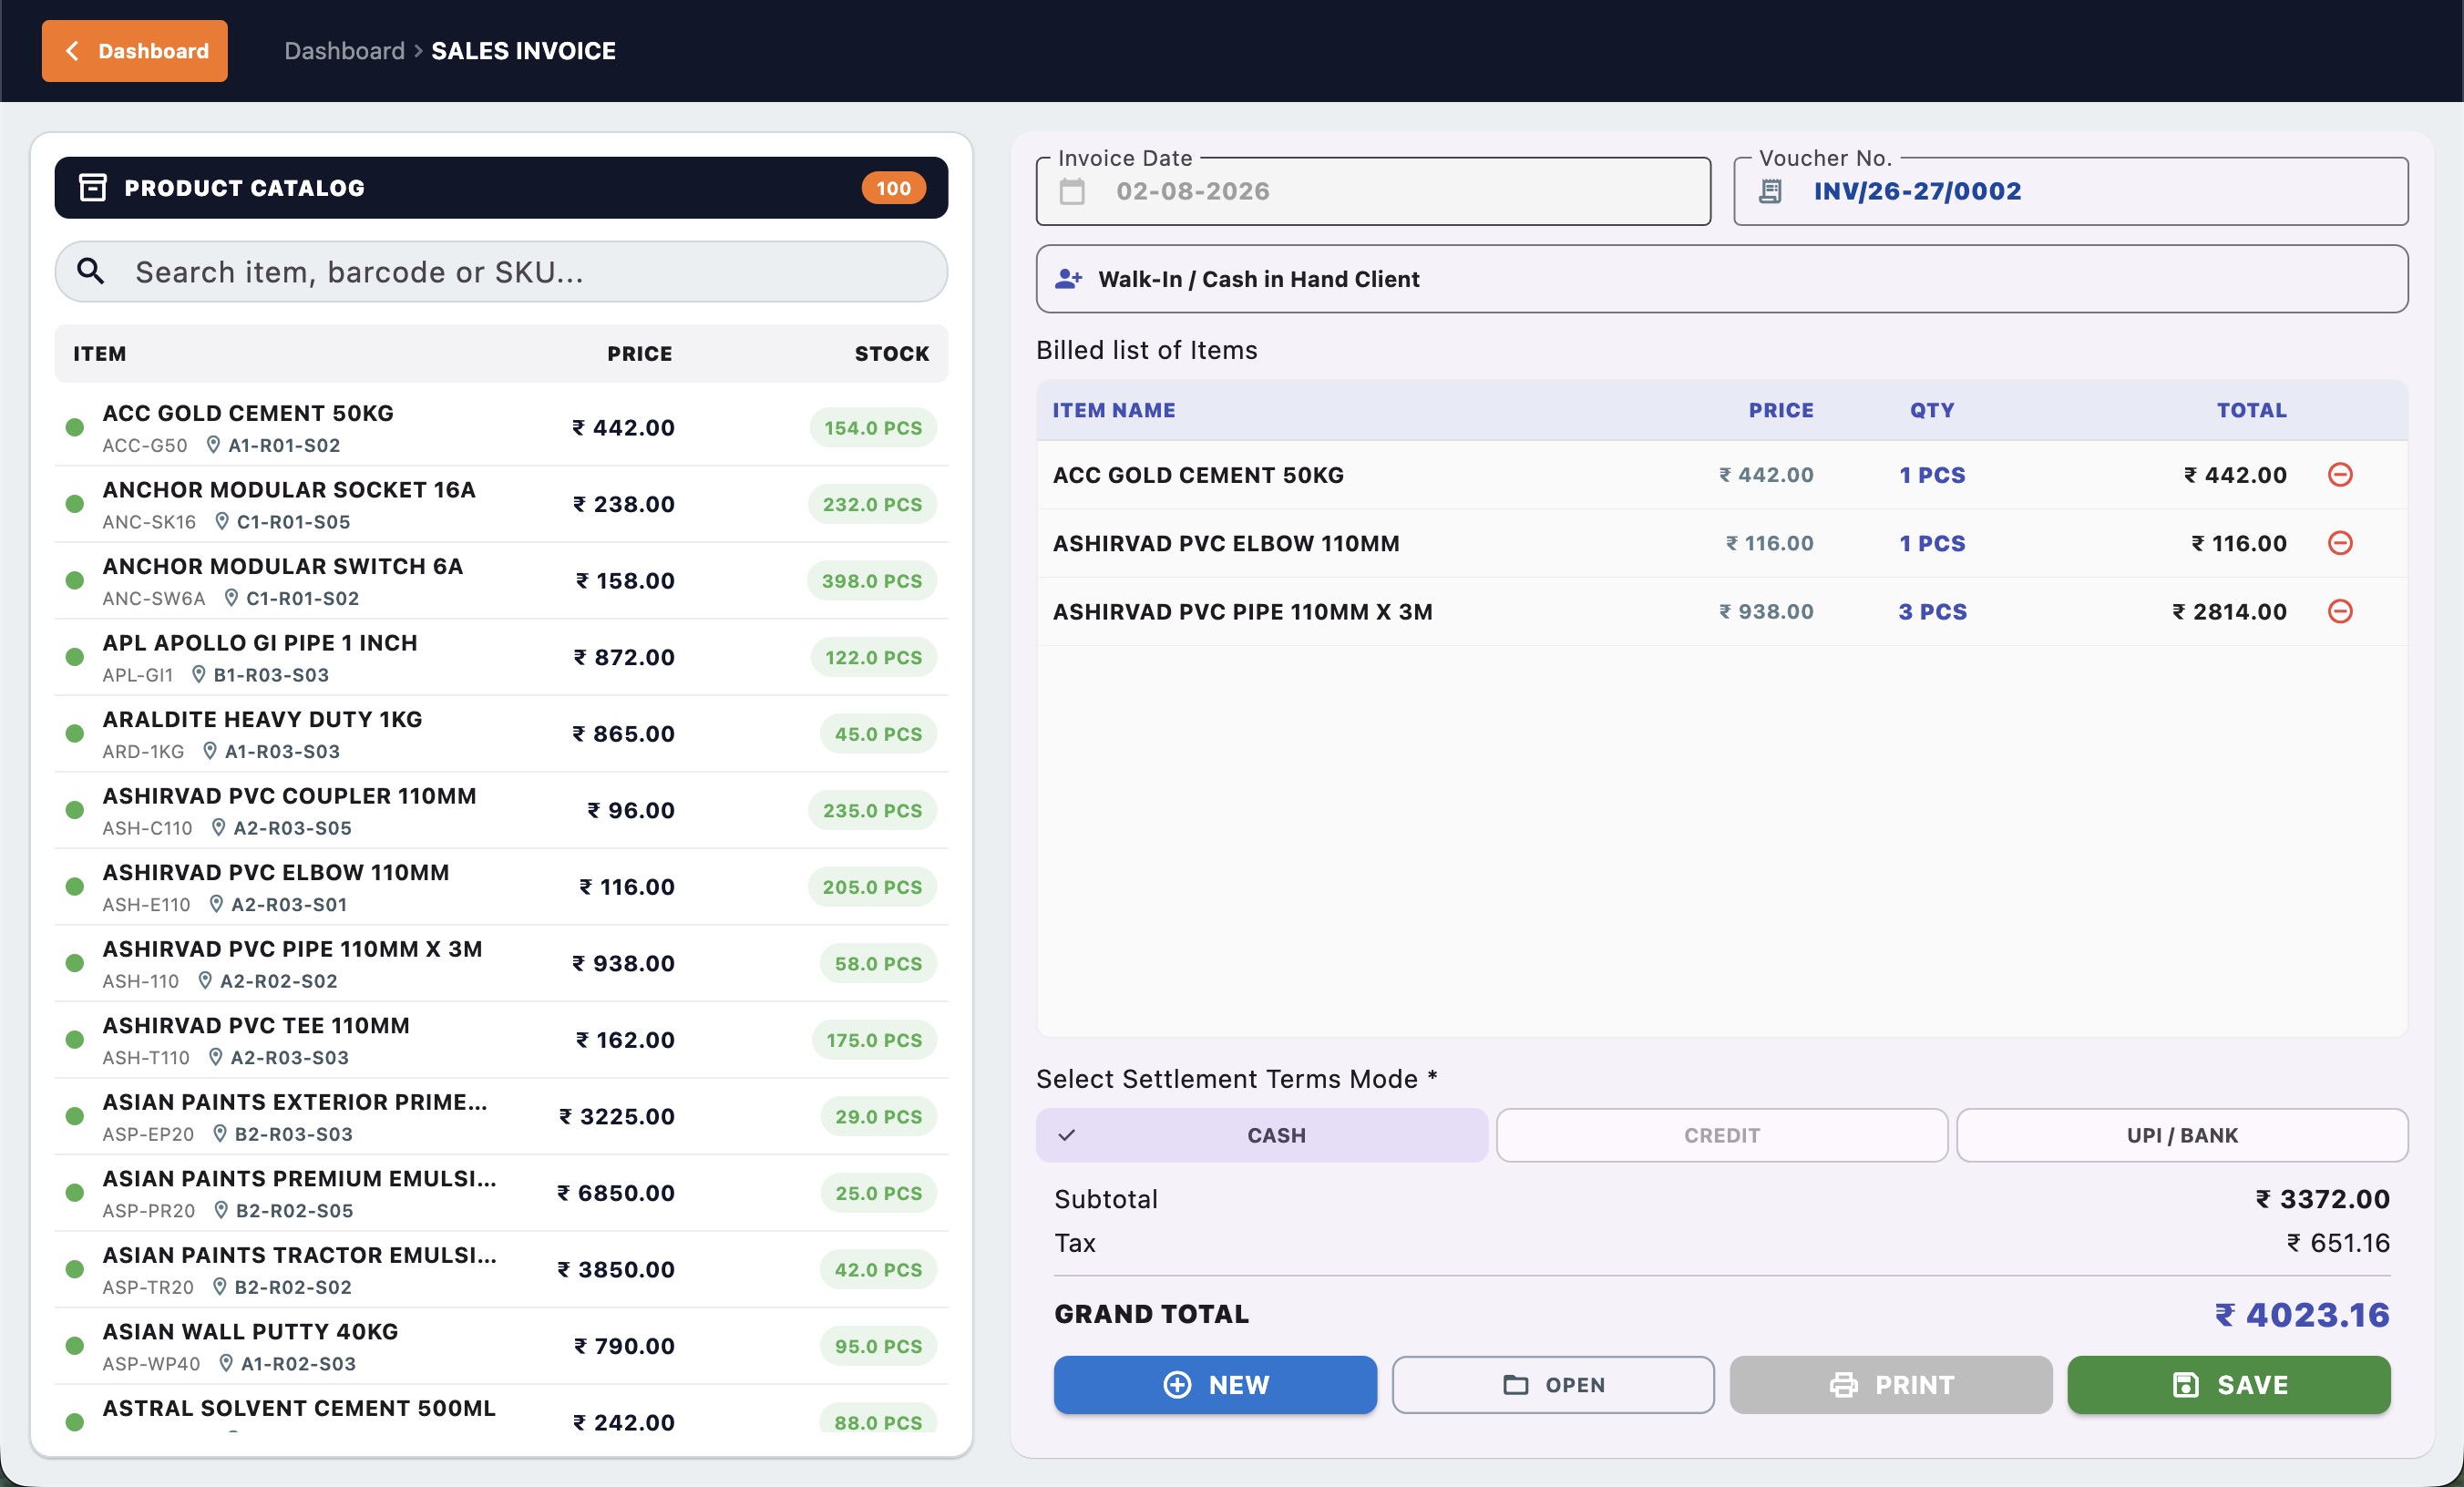The height and width of the screenshot is (1487, 2464).
Task: Click the green SAVE button
Action: [2229, 1385]
